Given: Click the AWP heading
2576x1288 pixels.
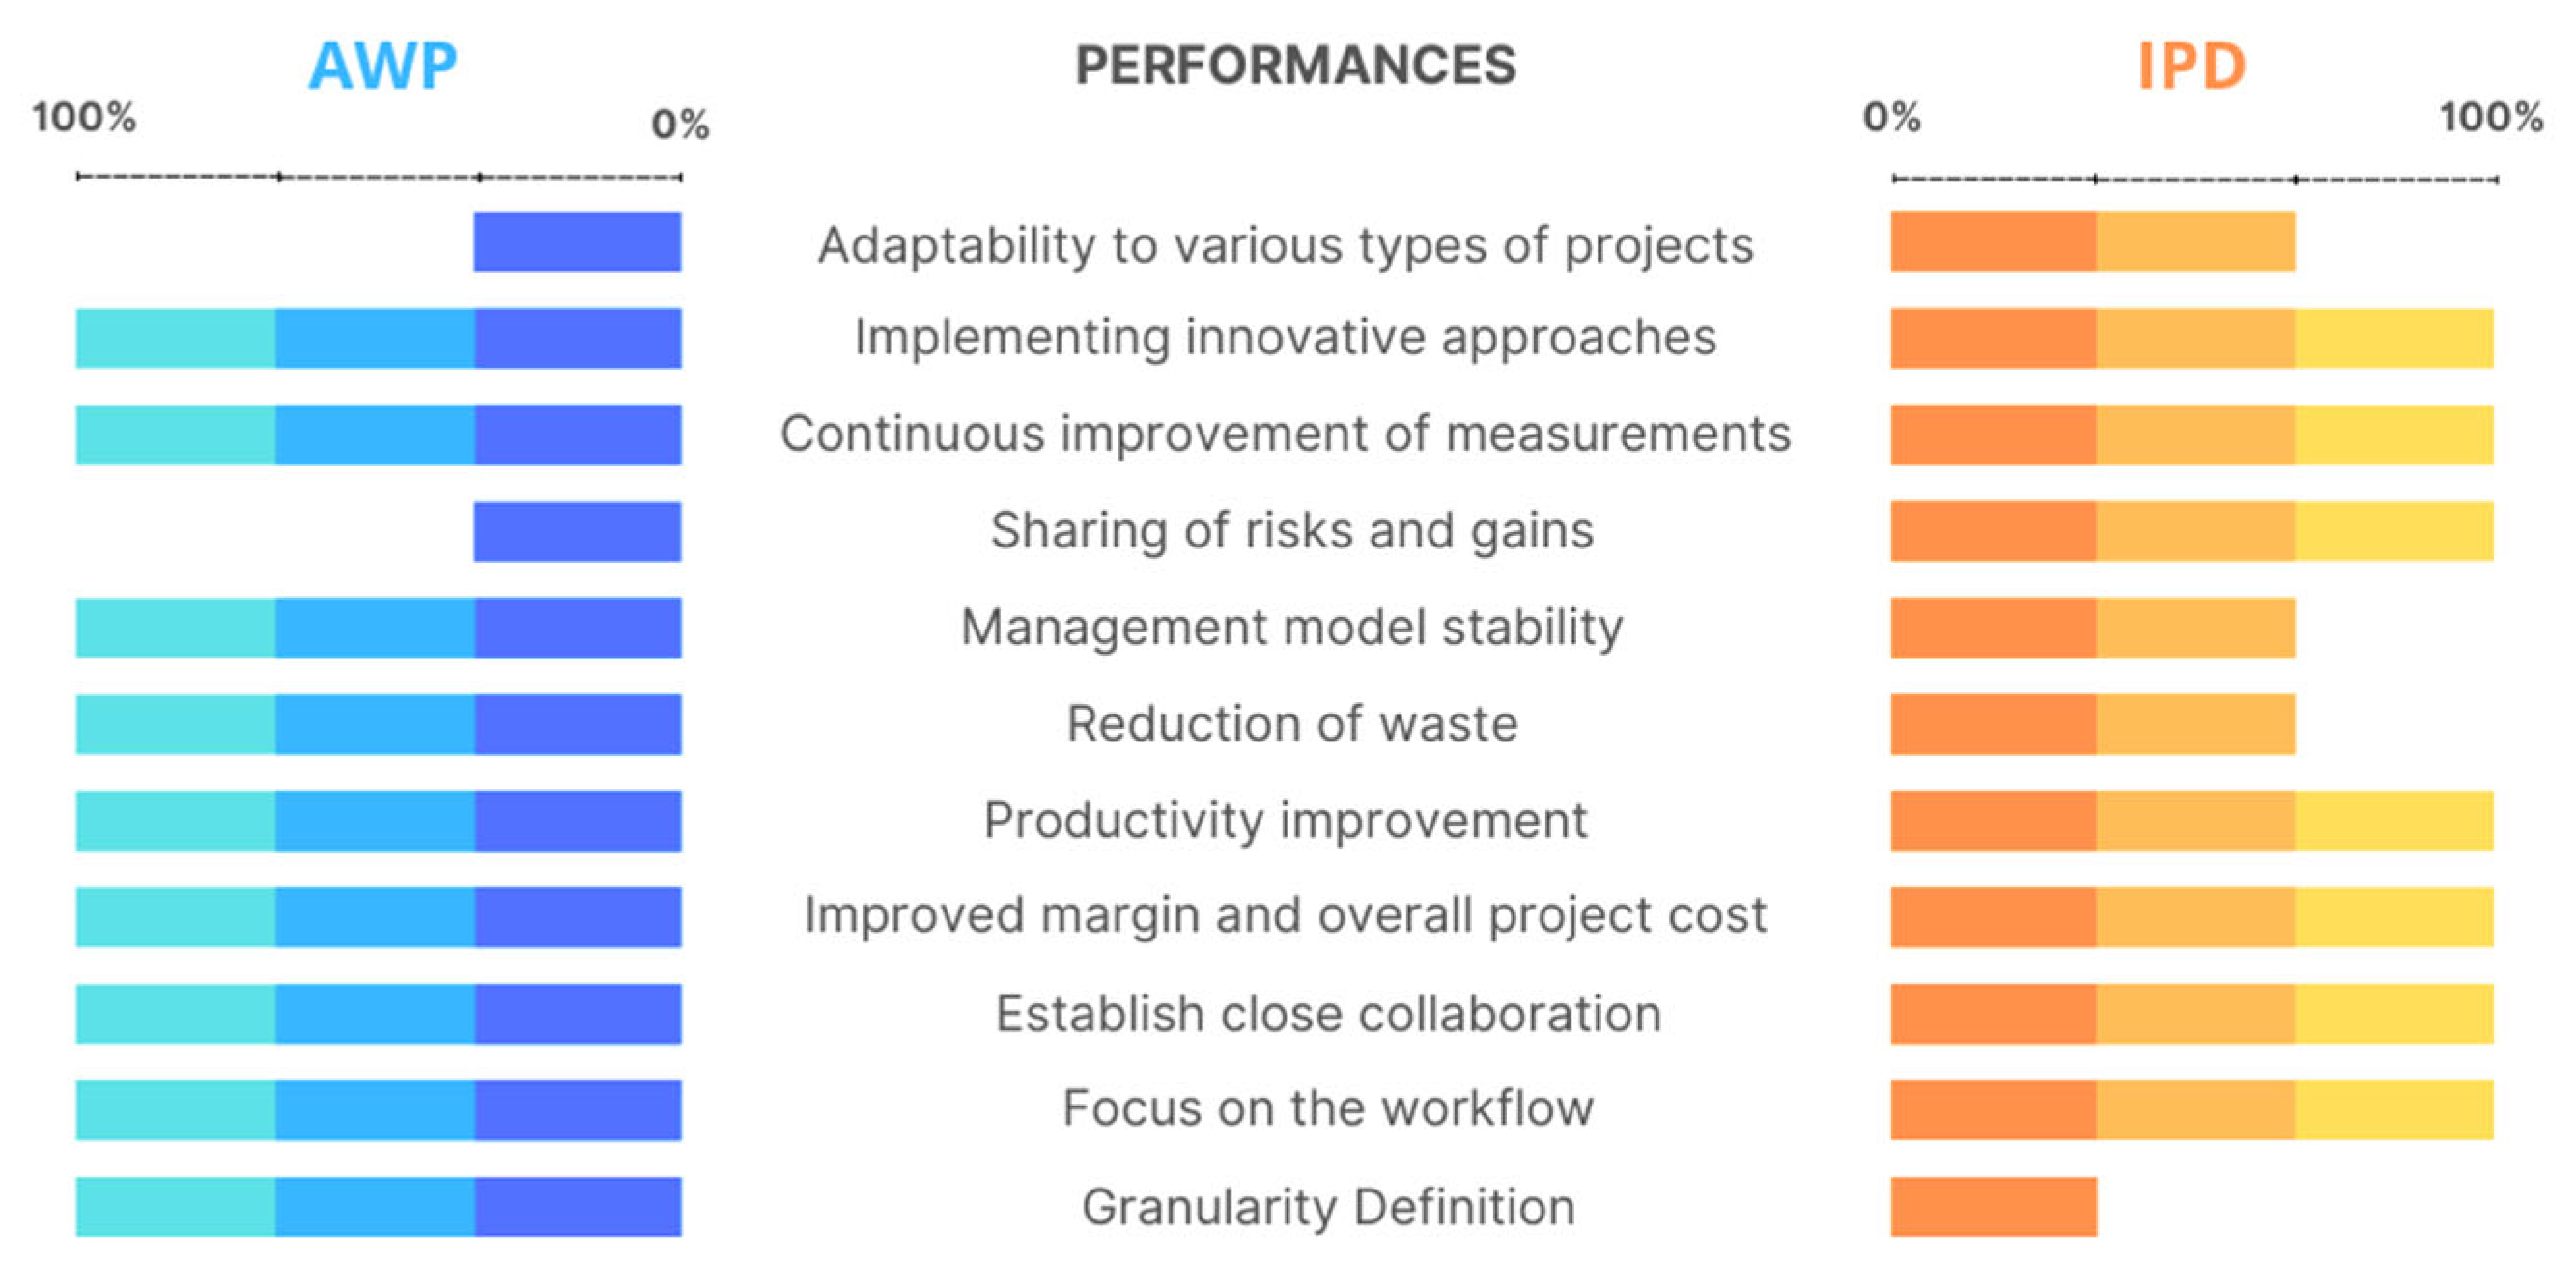Looking at the screenshot, I should 383,66.
